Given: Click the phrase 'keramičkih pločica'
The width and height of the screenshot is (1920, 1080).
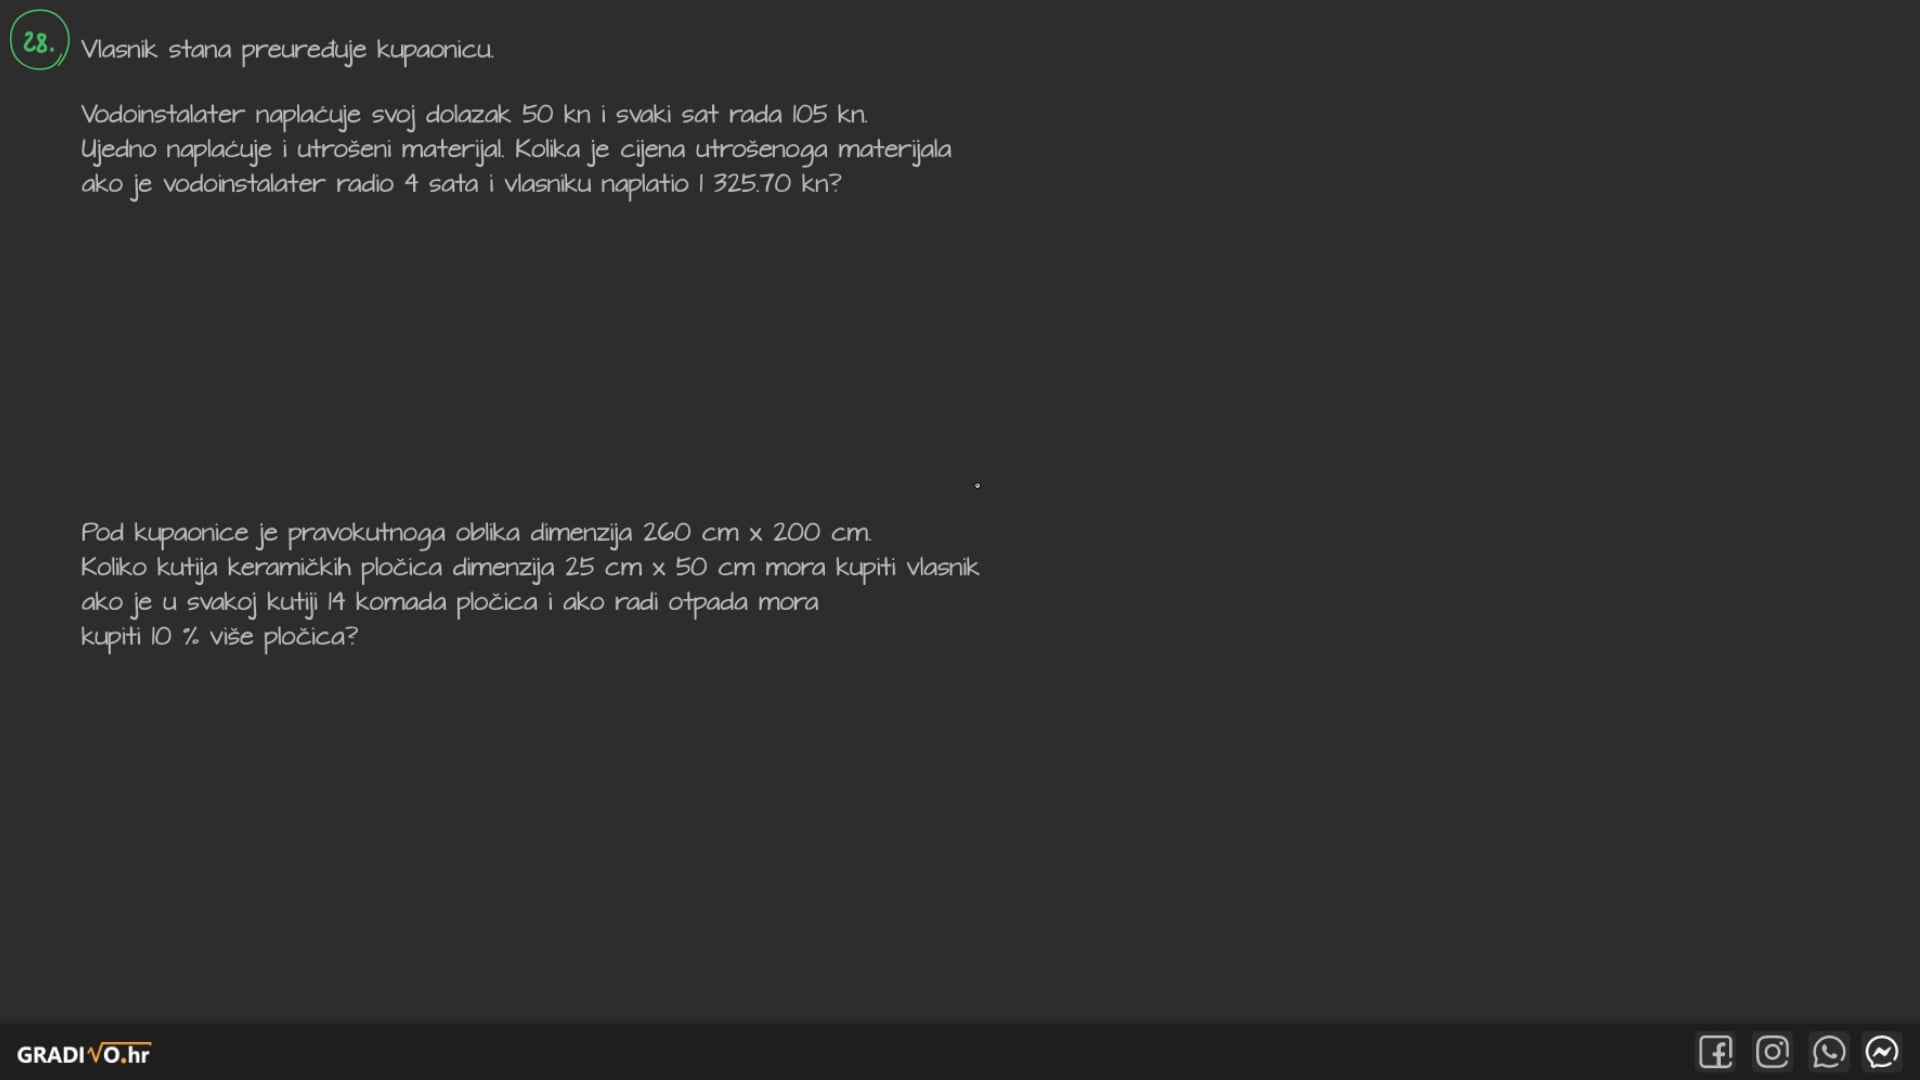Looking at the screenshot, I should tap(334, 568).
